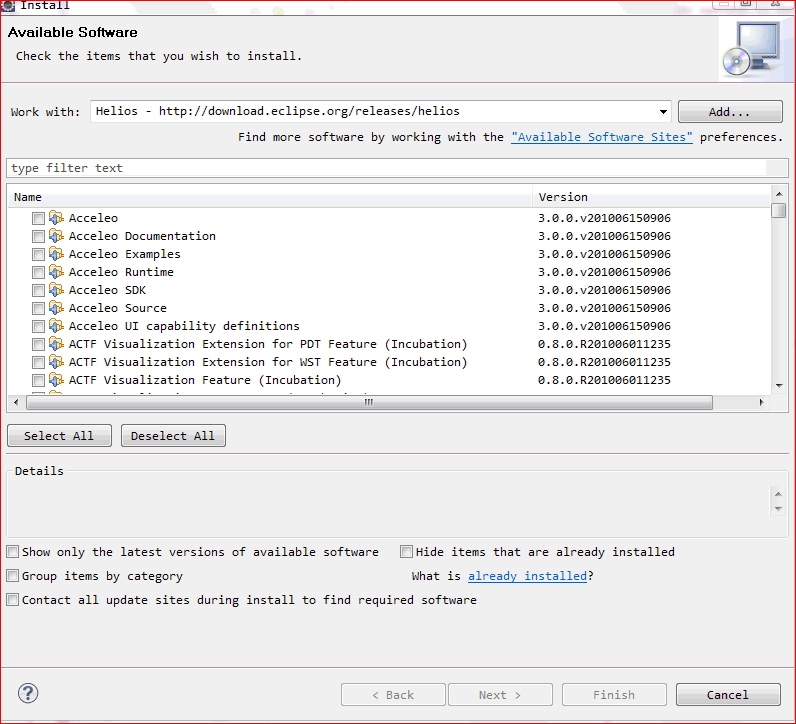This screenshot has height=724, width=796.
Task: Click the icon beside Acceleo UI capability definitions
Action: pos(56,326)
